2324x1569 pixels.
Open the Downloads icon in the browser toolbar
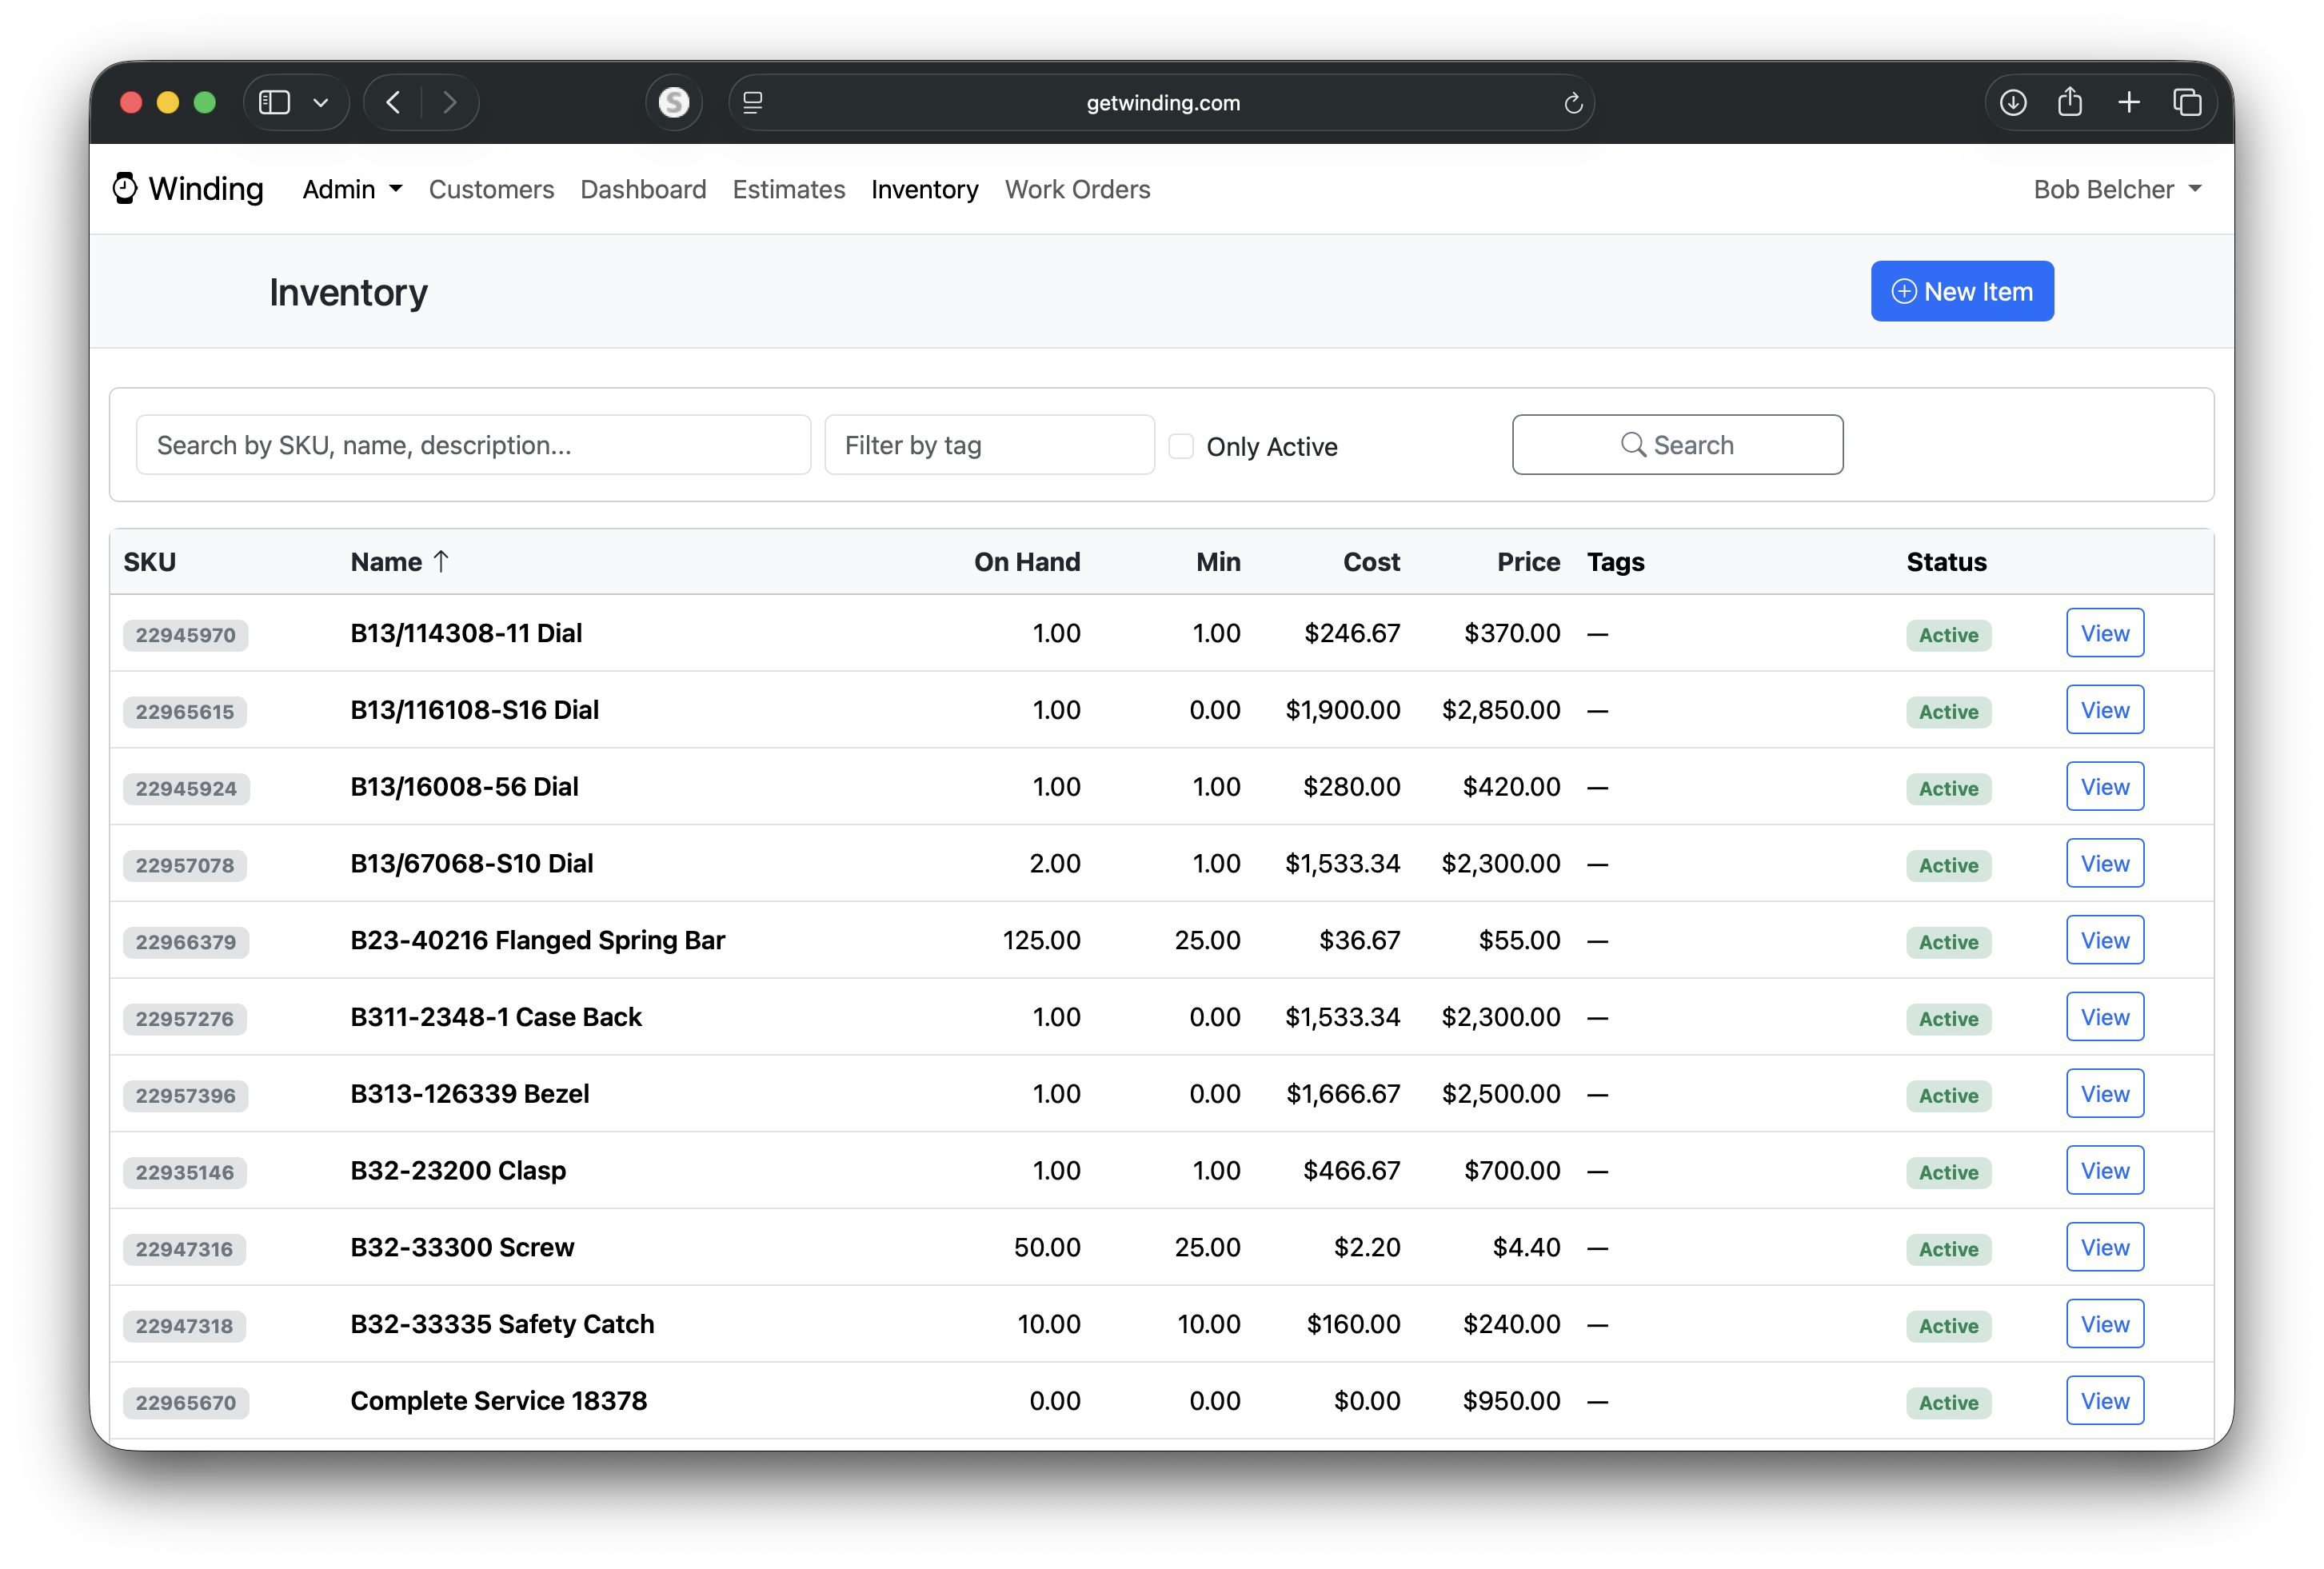pyautogui.click(x=2013, y=102)
